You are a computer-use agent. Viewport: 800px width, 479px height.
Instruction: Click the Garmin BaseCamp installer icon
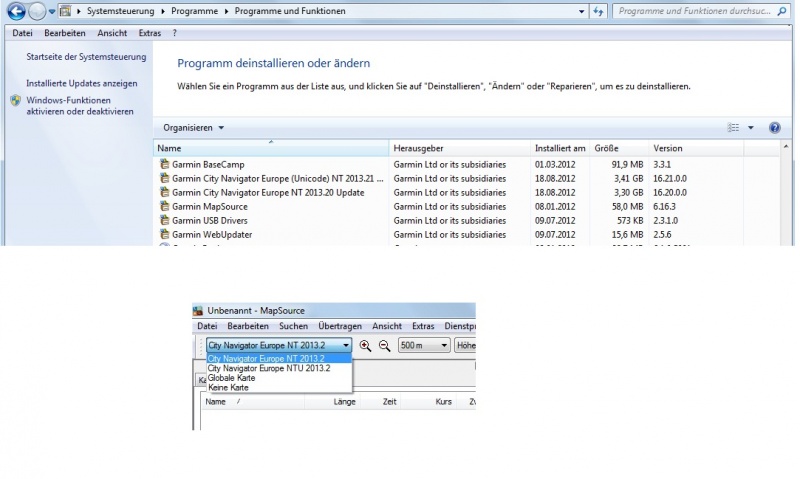(164, 164)
